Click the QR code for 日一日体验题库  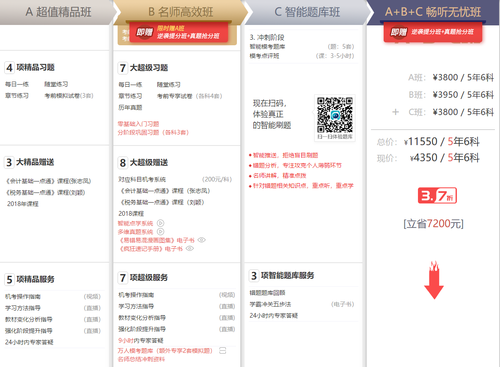pyautogui.click(x=335, y=115)
